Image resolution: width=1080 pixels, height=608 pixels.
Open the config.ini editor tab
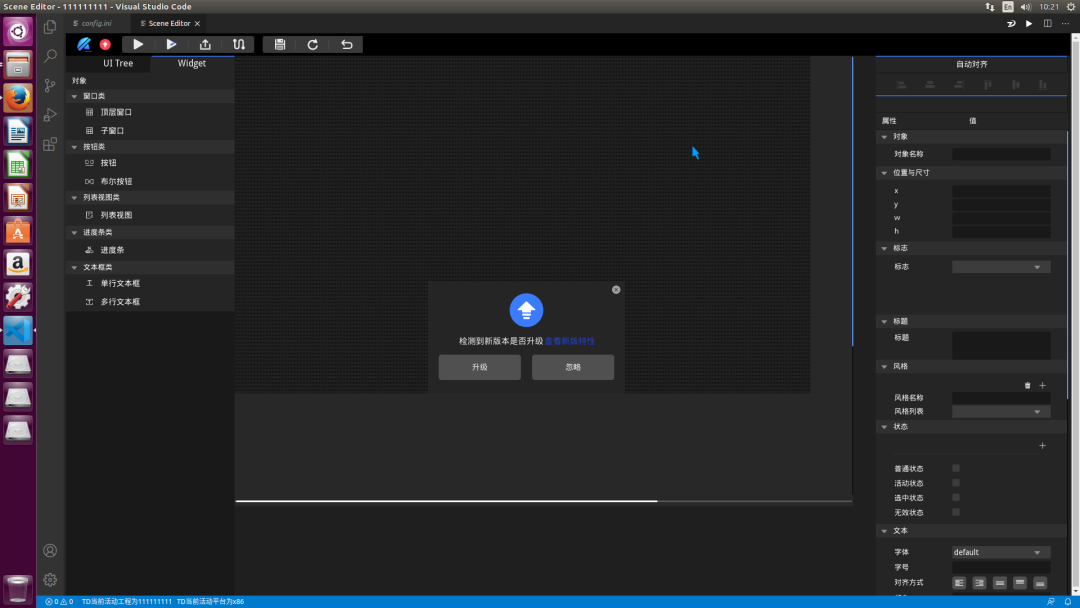97,23
